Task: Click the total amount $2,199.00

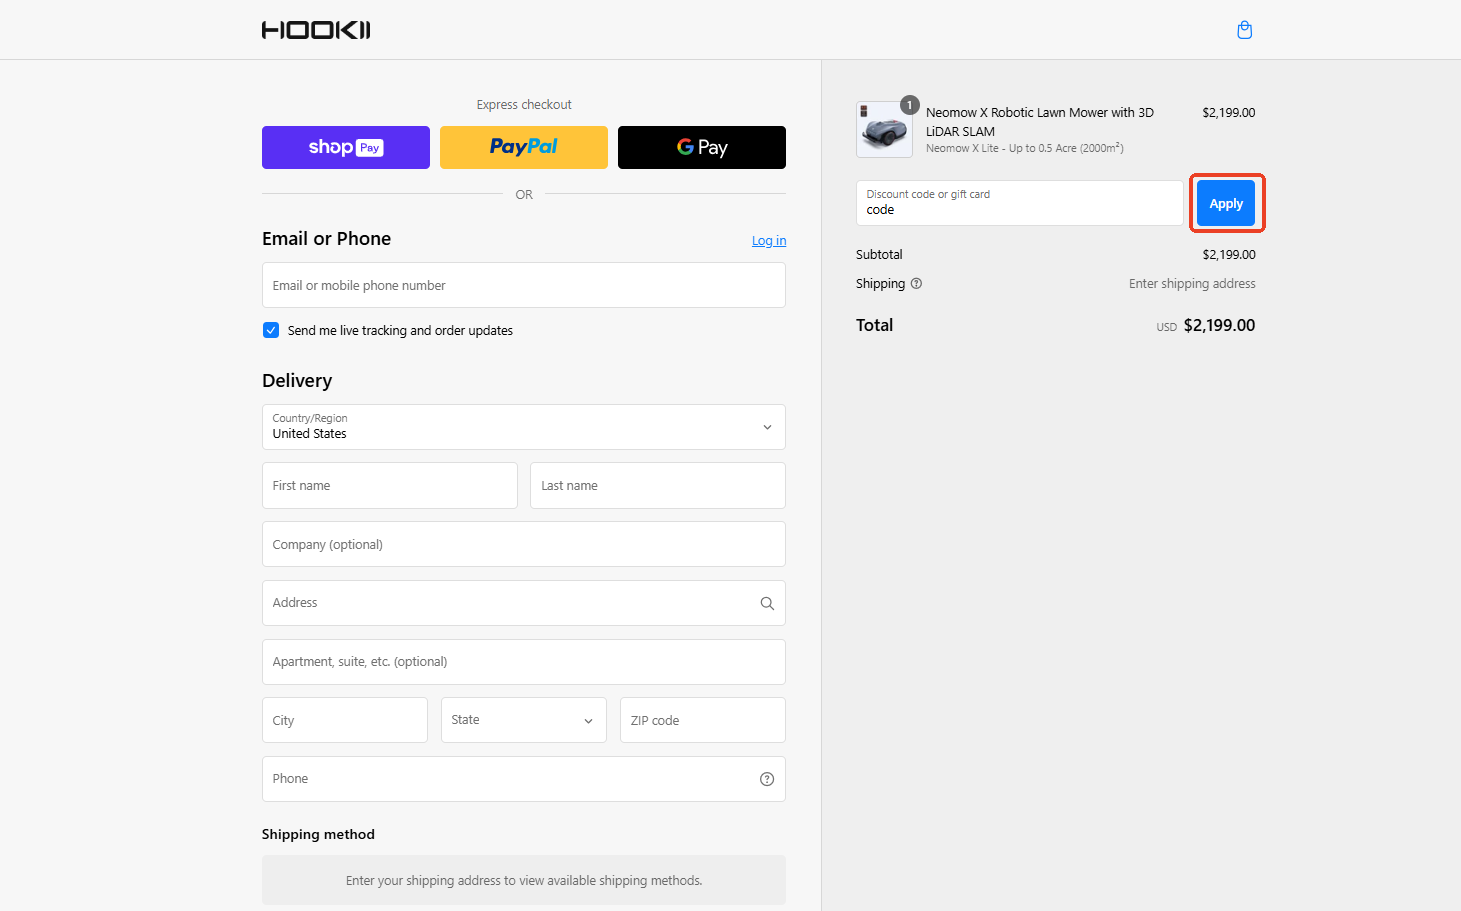Action: (x=1219, y=325)
